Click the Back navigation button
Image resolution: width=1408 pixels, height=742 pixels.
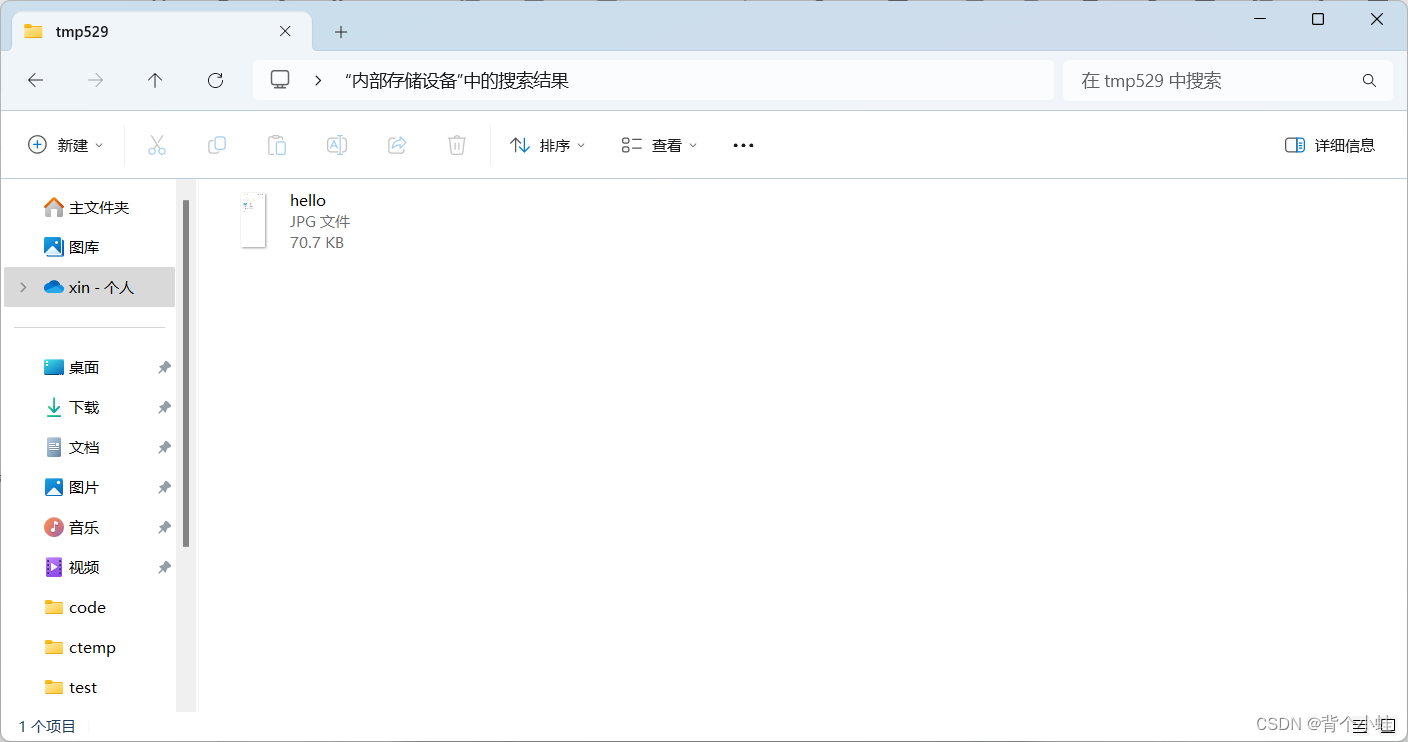(35, 80)
